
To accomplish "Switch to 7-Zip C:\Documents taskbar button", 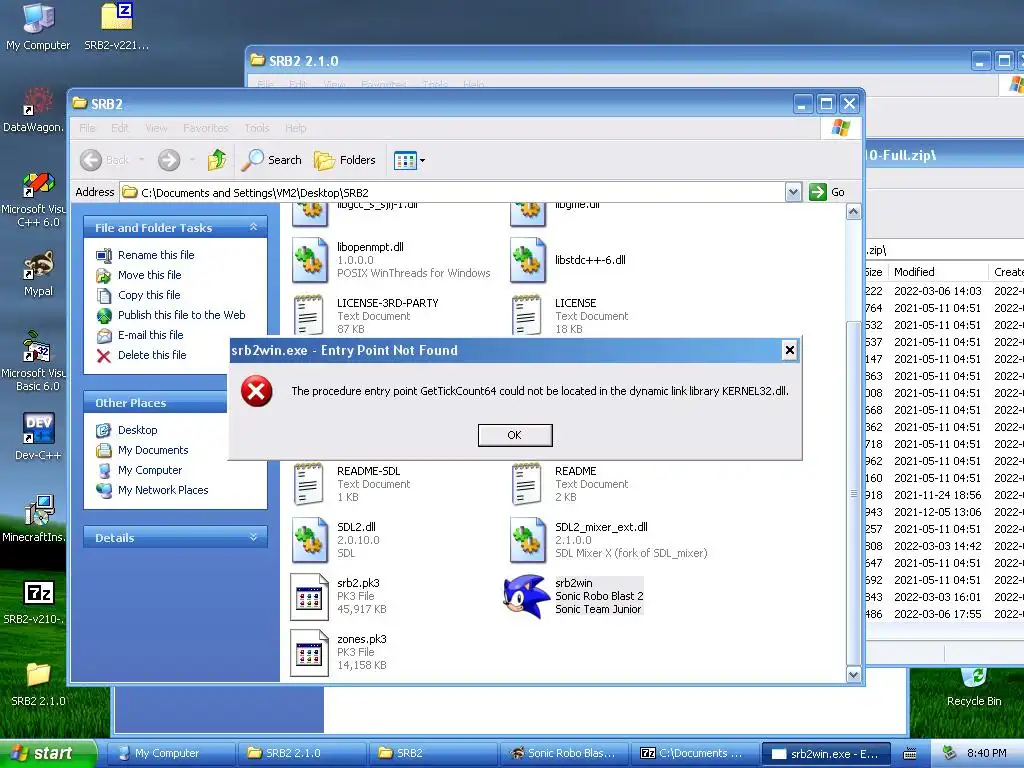I will tap(694, 753).
